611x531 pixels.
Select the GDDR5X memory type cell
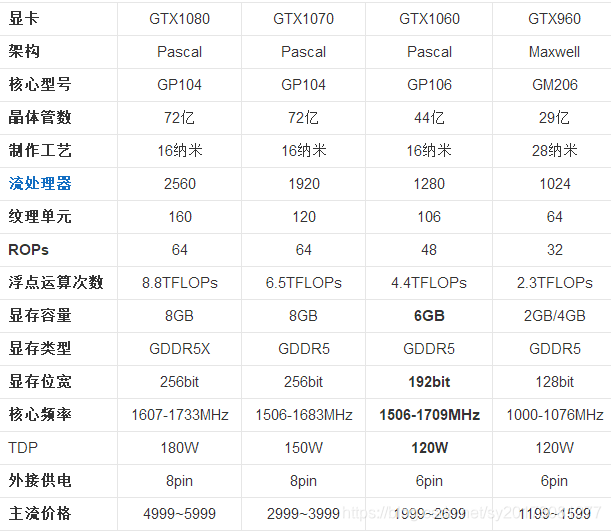pyautogui.click(x=180, y=349)
